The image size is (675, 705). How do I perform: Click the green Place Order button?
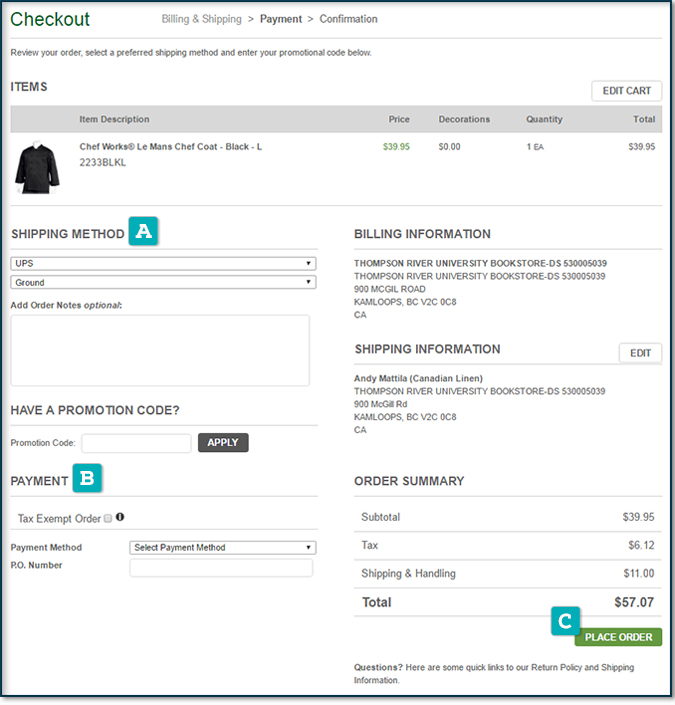pos(618,637)
